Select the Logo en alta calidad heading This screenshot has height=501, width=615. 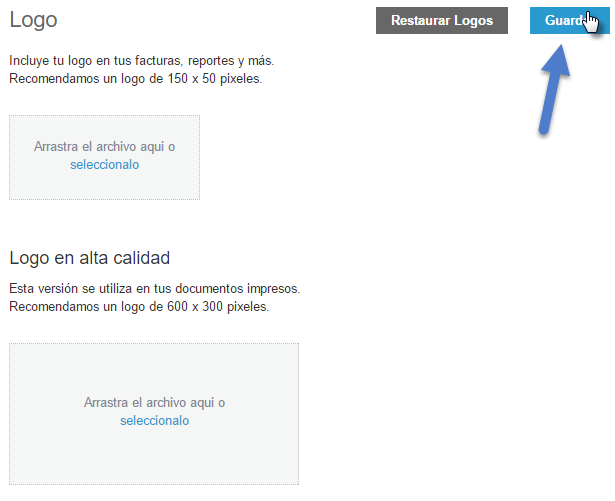pos(89,258)
